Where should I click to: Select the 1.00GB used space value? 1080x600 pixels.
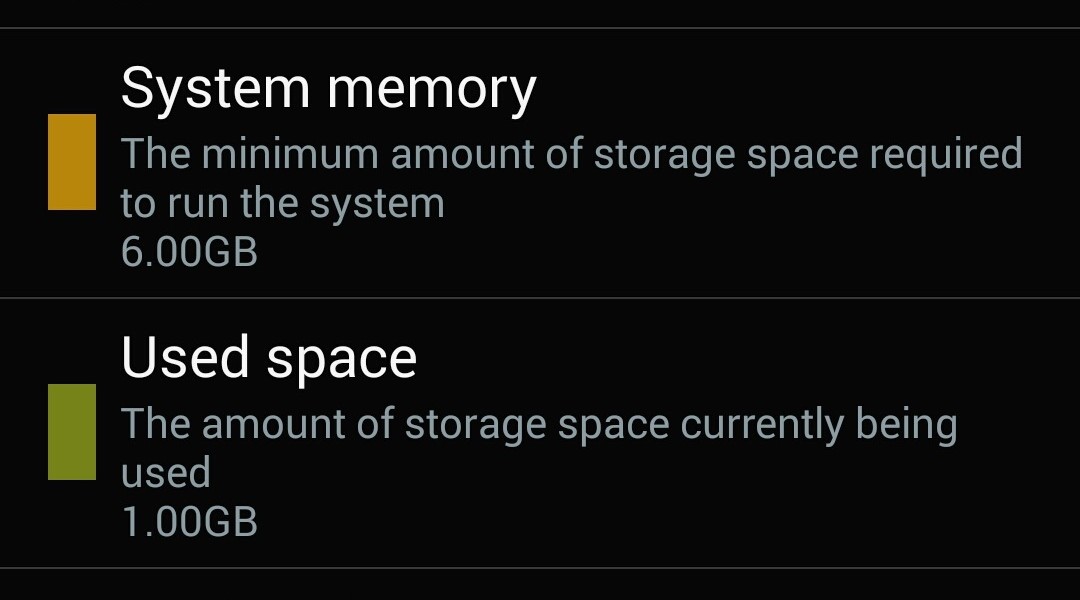189,522
